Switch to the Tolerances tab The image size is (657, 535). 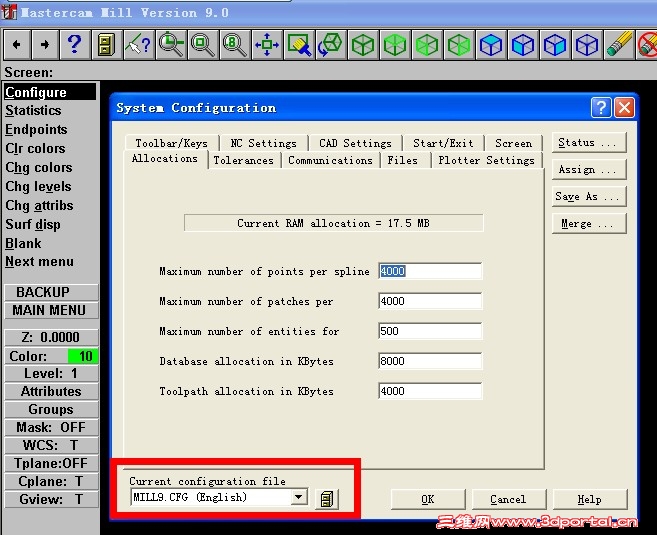(243, 160)
